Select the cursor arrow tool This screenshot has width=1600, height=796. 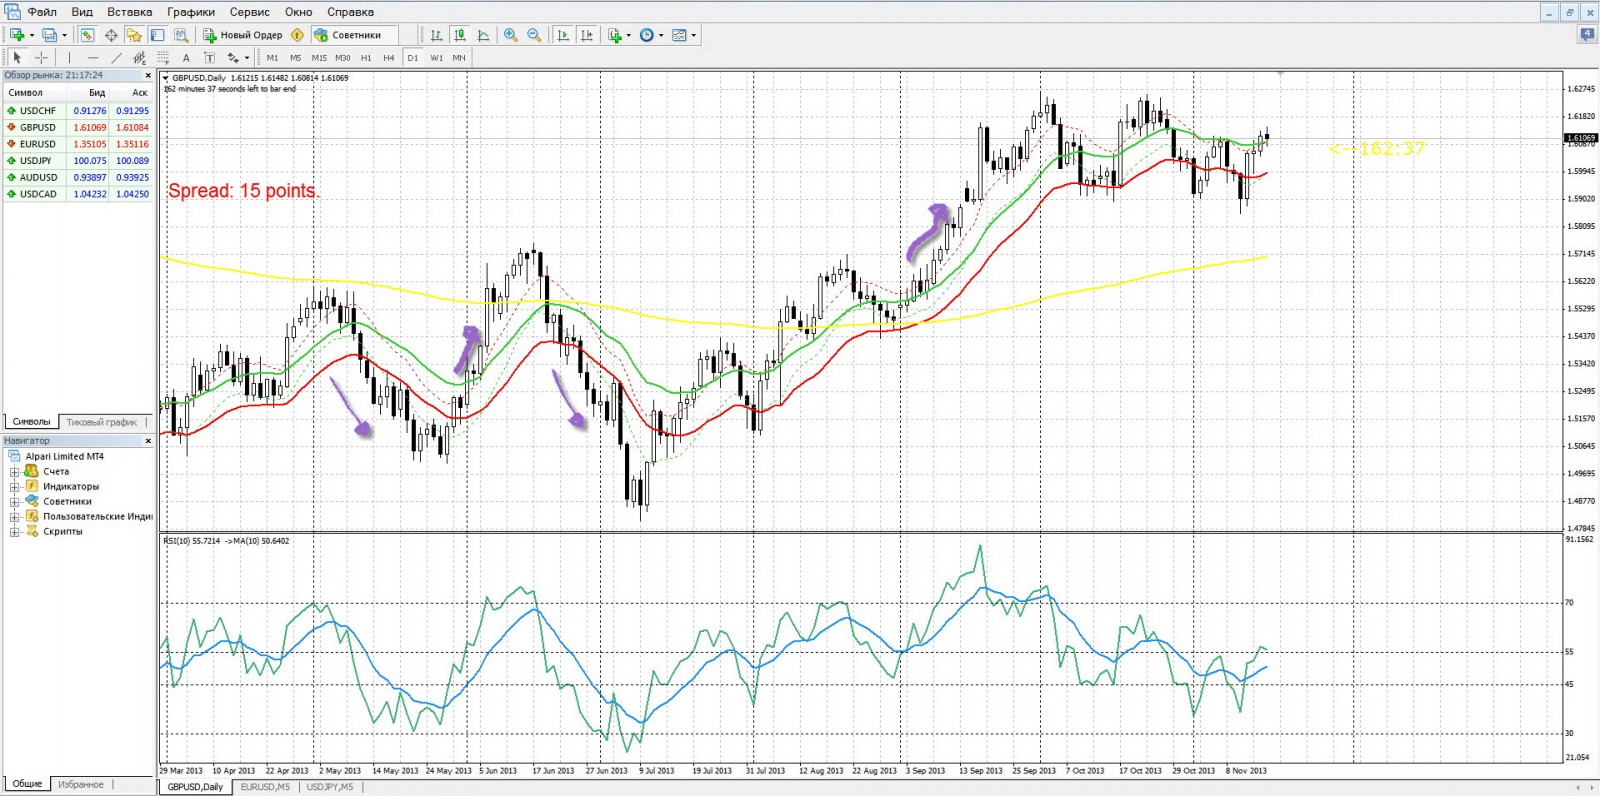click(17, 58)
